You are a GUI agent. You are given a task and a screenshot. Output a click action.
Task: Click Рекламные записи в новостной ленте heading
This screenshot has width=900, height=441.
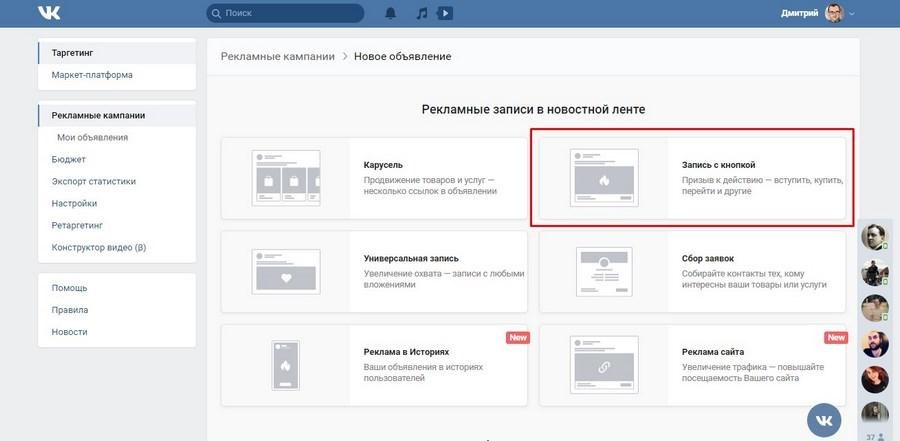(533, 109)
